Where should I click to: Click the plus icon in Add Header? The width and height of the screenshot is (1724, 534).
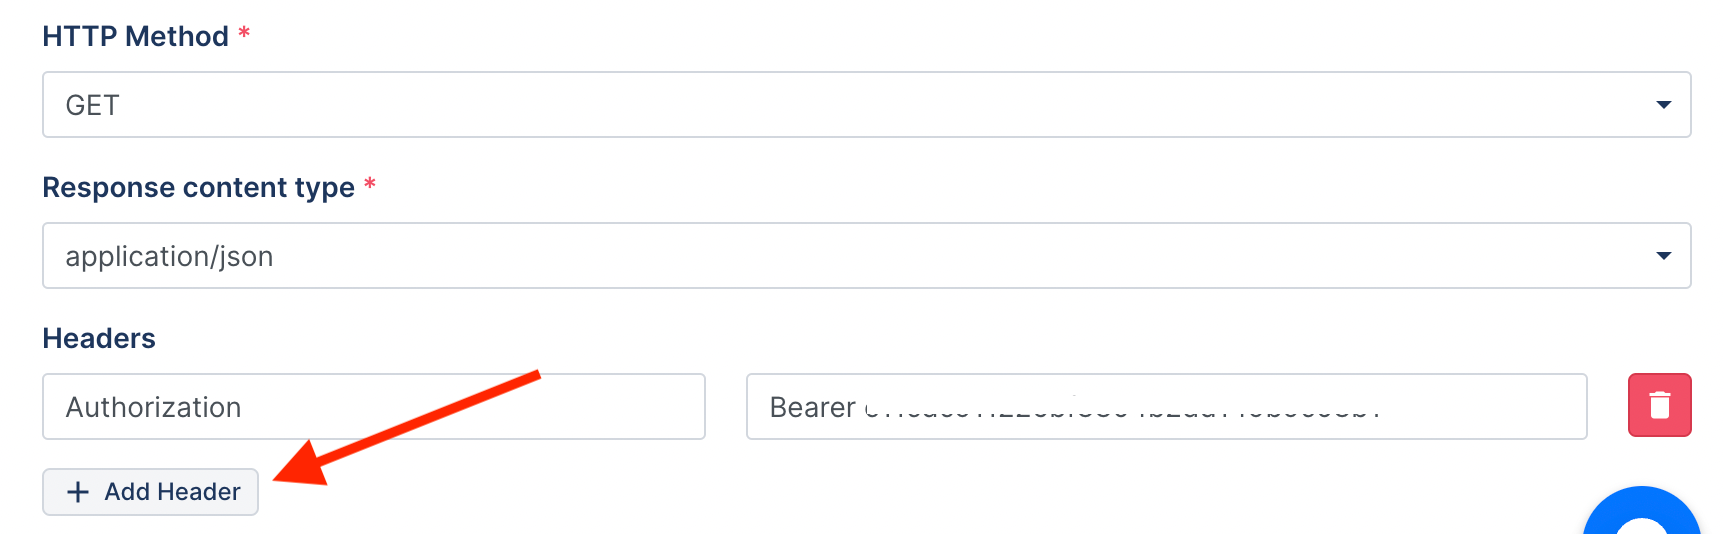click(x=78, y=492)
